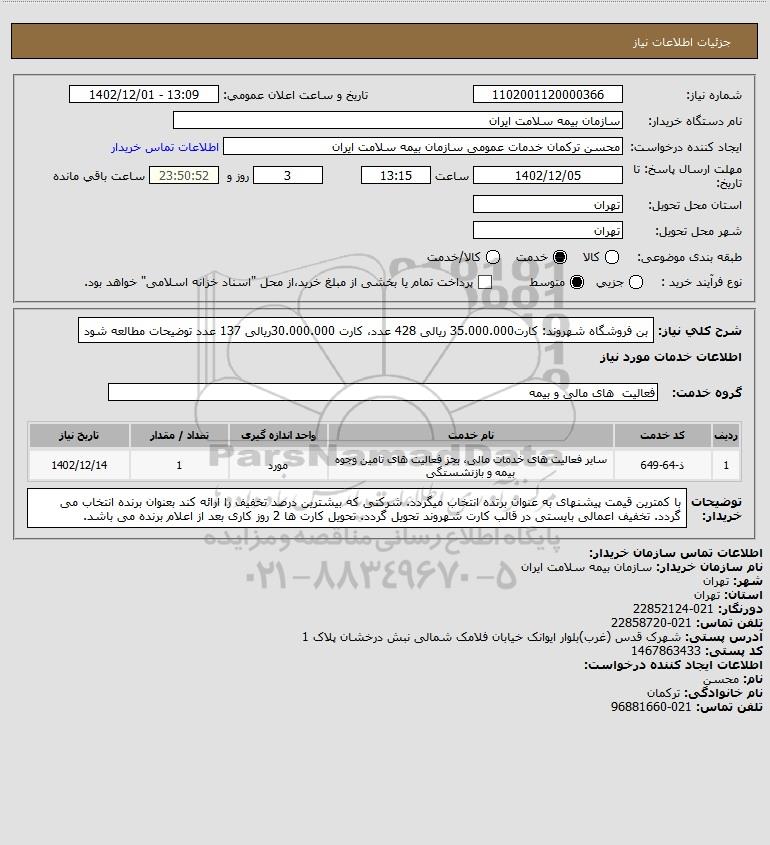Click the نام خدمت column header
This screenshot has height=845, width=770.
pos(471,435)
